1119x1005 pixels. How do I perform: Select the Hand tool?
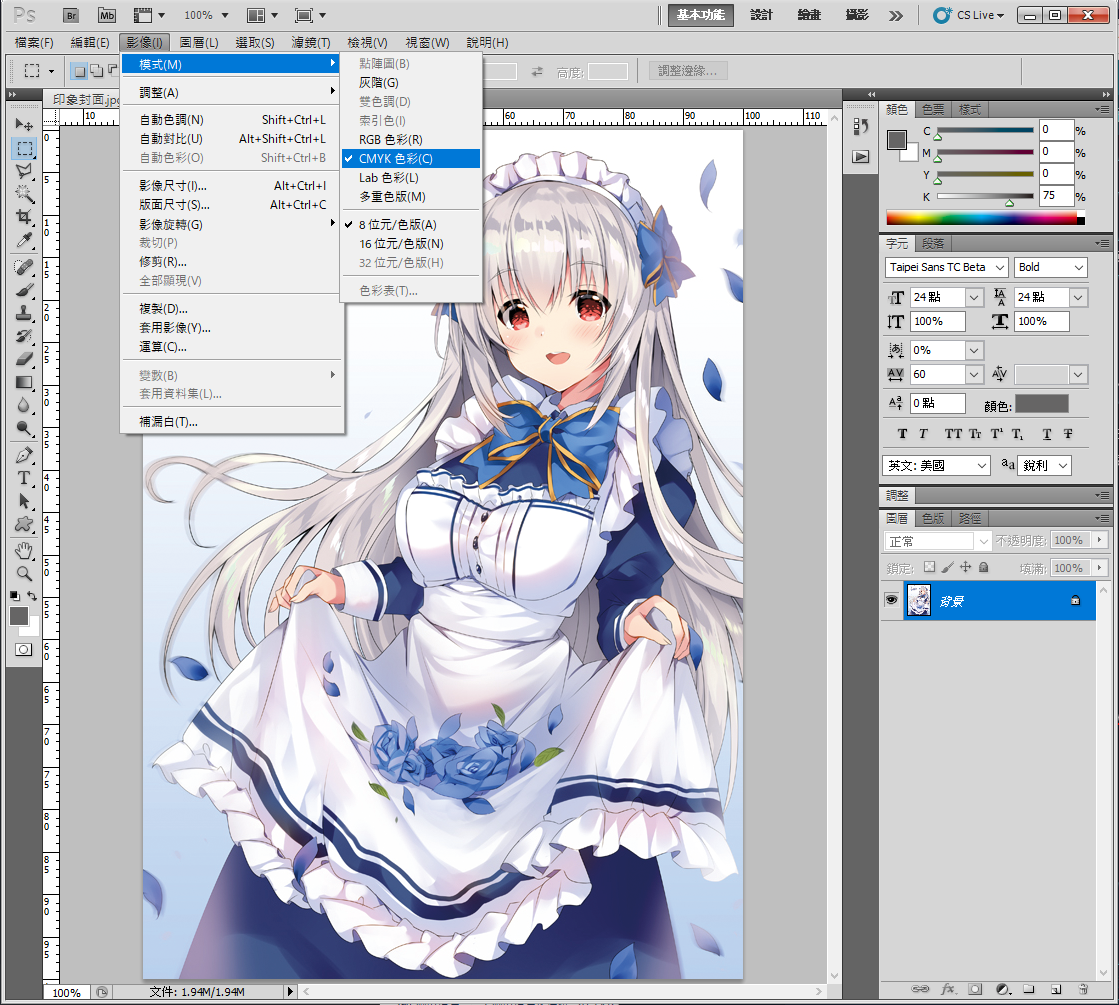(x=24, y=550)
